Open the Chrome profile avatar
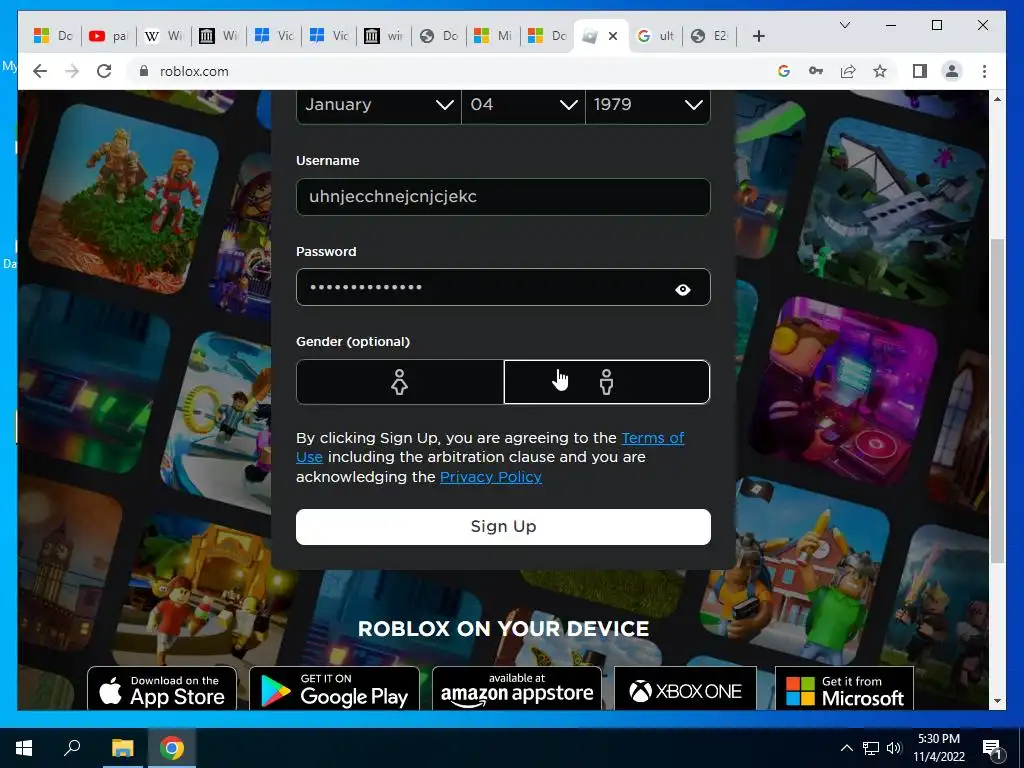 [x=952, y=71]
